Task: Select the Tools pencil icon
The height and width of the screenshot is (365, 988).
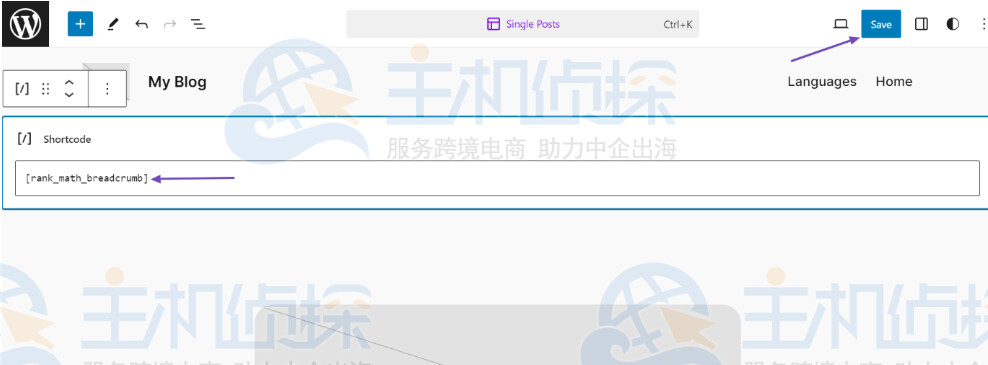Action: click(x=113, y=25)
